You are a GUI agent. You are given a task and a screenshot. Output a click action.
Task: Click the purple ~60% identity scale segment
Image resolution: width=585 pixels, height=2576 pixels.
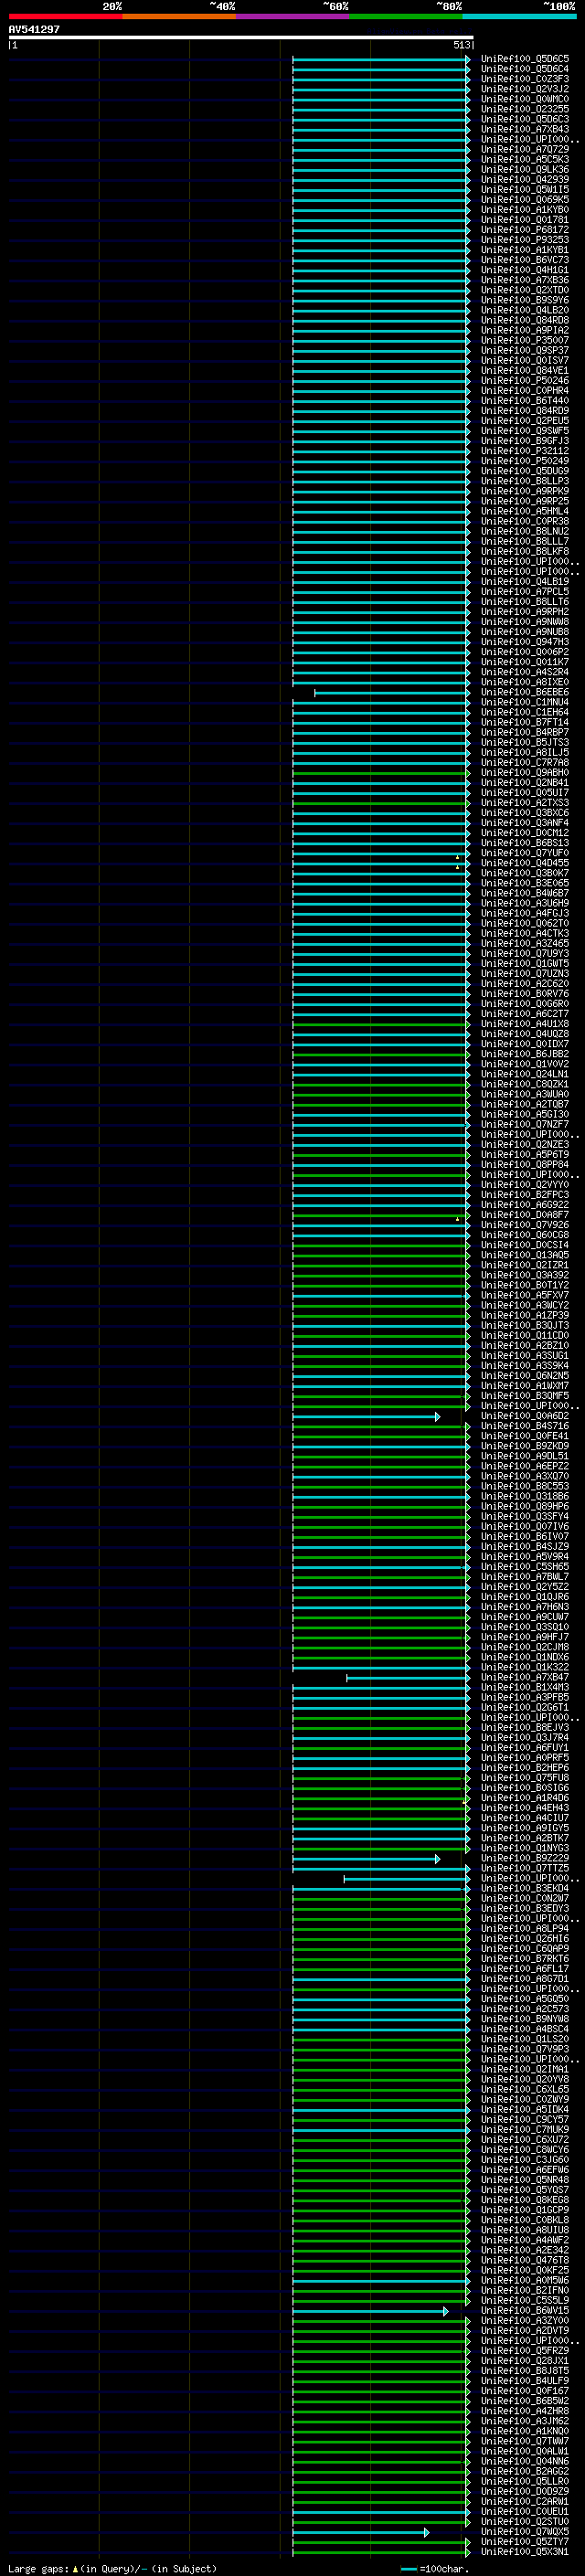[292, 16]
